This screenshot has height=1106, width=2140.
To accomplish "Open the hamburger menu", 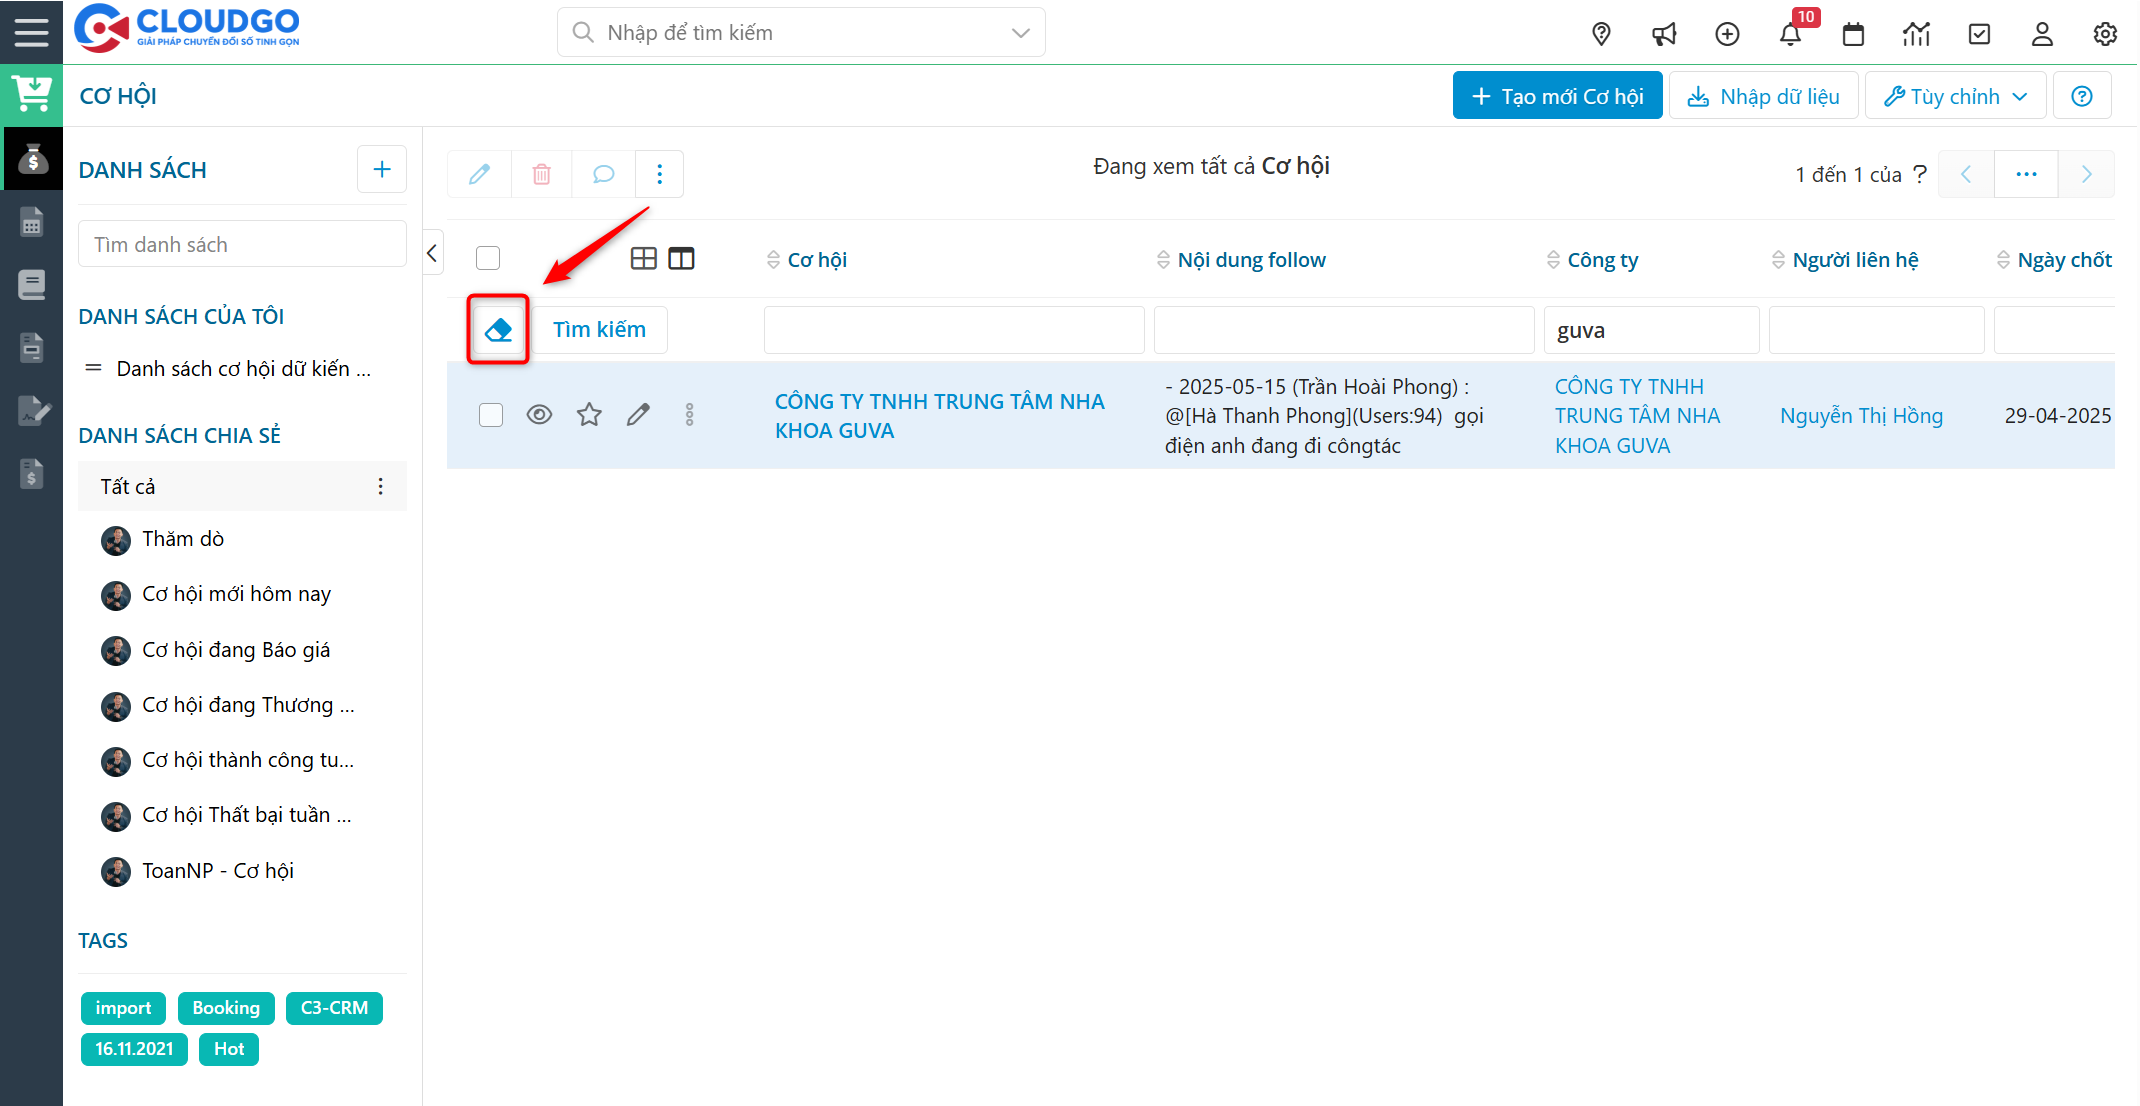I will (31, 31).
